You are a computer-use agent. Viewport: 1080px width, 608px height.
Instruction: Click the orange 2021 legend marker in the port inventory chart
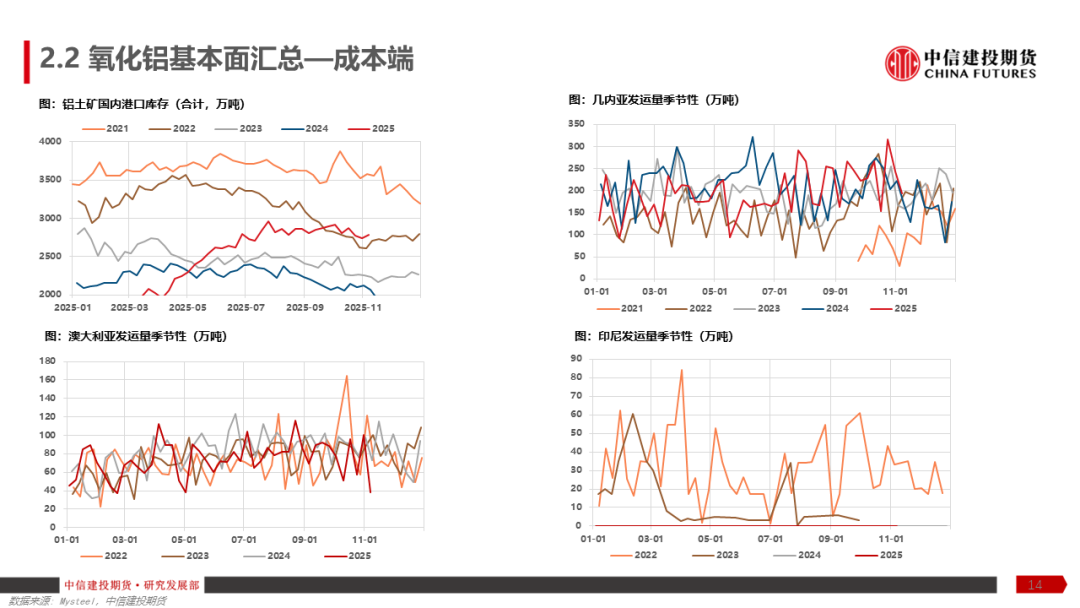tap(92, 128)
